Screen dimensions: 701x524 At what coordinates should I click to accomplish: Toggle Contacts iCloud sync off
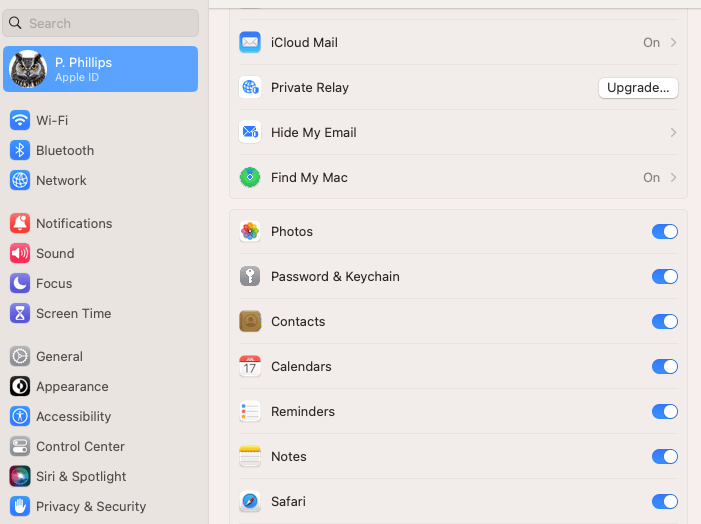[664, 321]
